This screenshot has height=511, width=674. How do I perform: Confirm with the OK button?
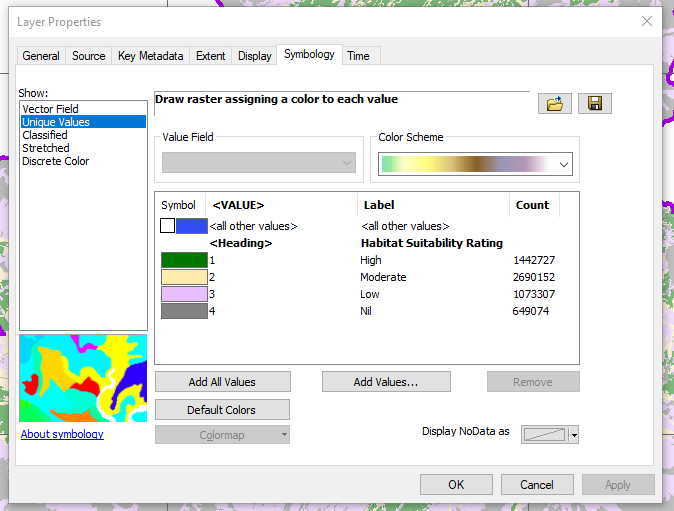[x=456, y=485]
